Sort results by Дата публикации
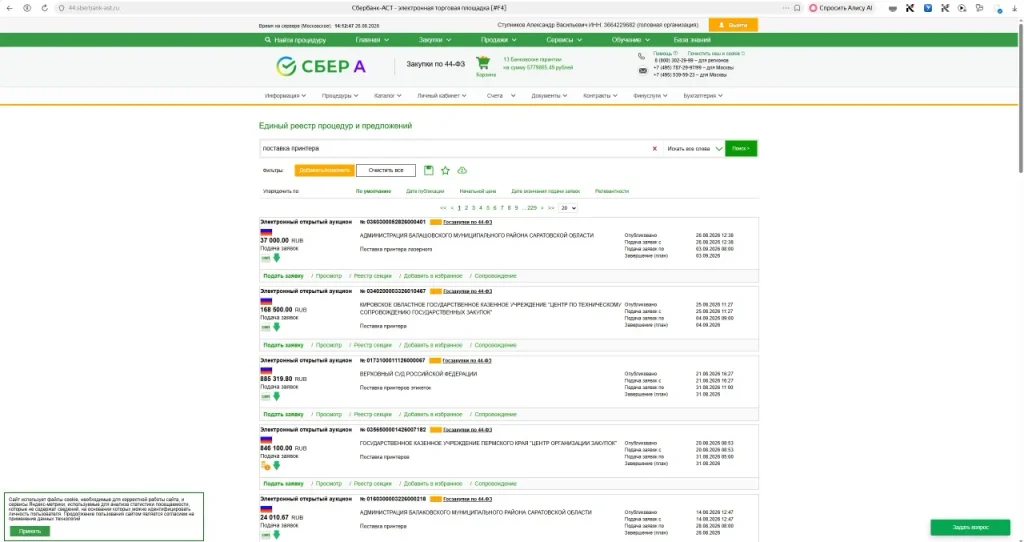This screenshot has height=542, width=1024. (x=425, y=191)
